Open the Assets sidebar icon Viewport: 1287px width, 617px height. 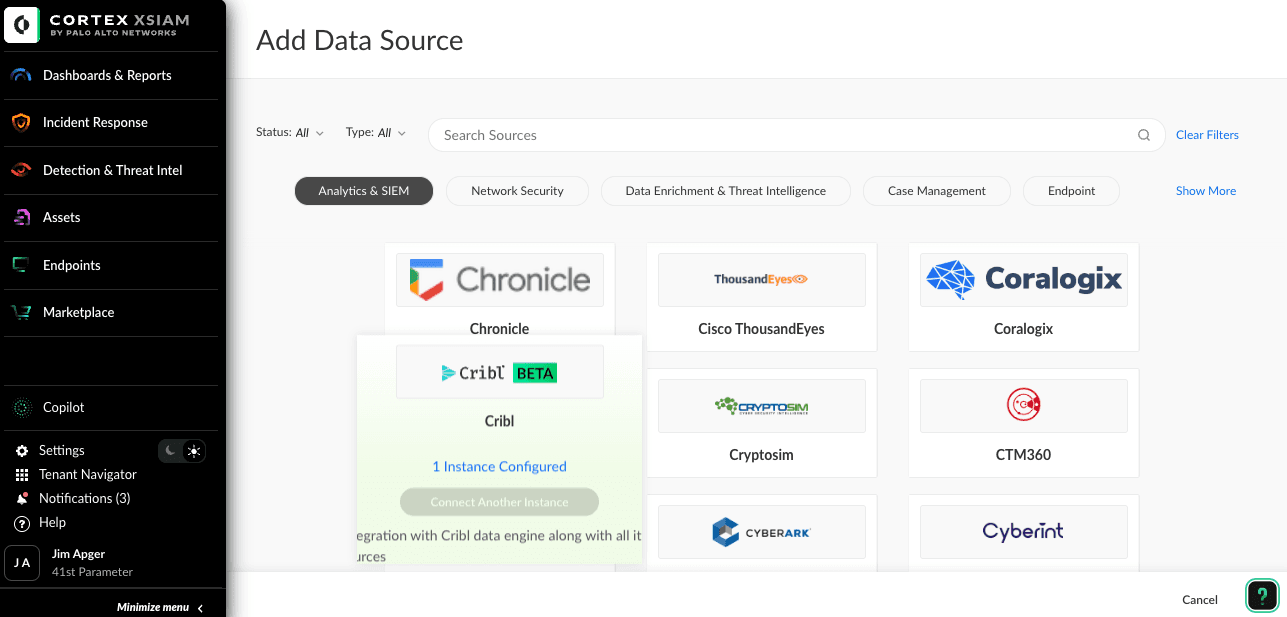(x=21, y=217)
